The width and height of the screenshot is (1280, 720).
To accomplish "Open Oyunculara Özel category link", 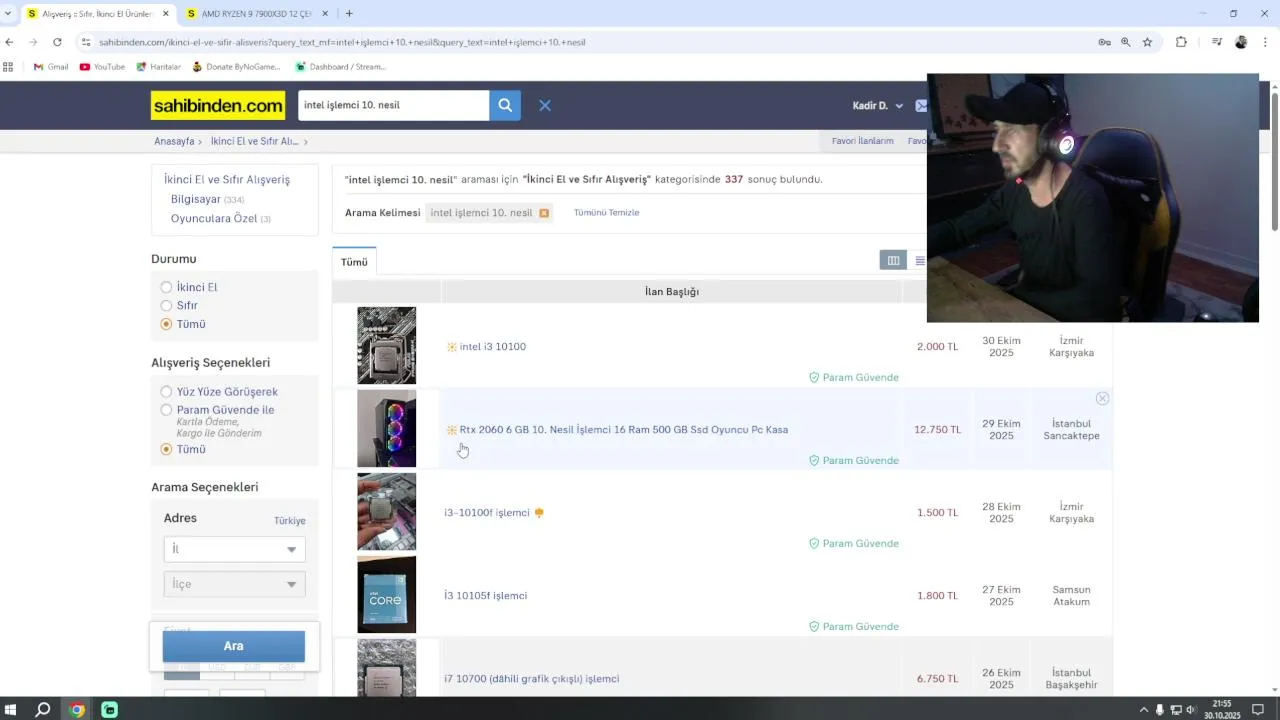I will 214,218.
